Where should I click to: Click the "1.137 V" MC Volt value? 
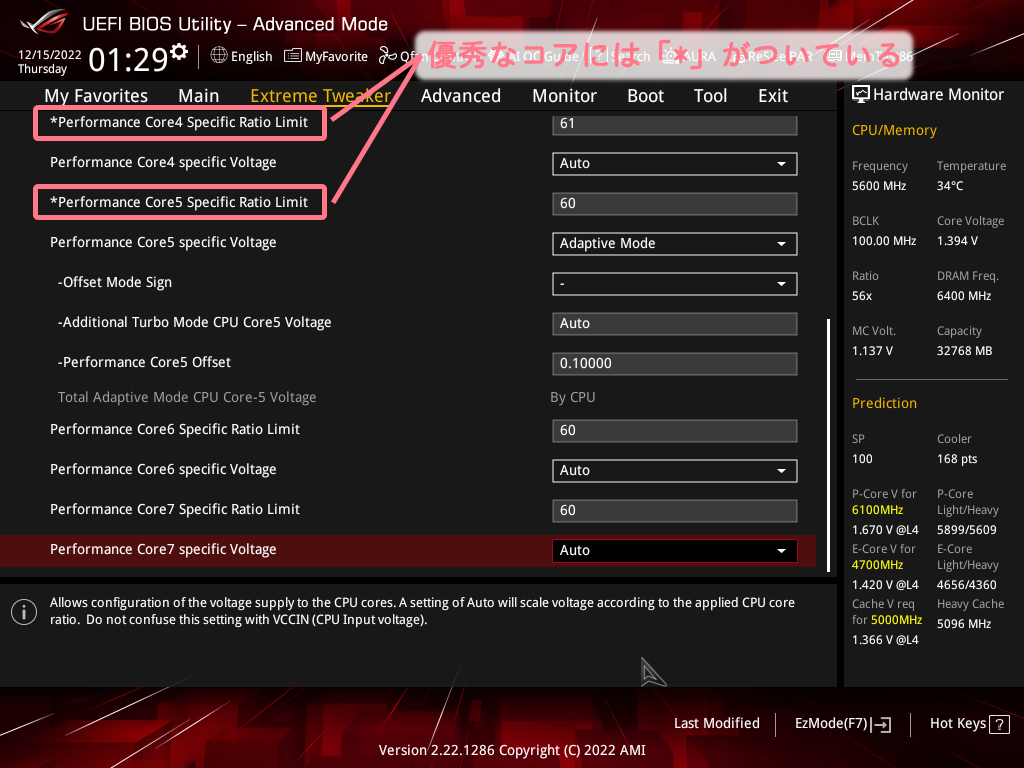click(872, 351)
